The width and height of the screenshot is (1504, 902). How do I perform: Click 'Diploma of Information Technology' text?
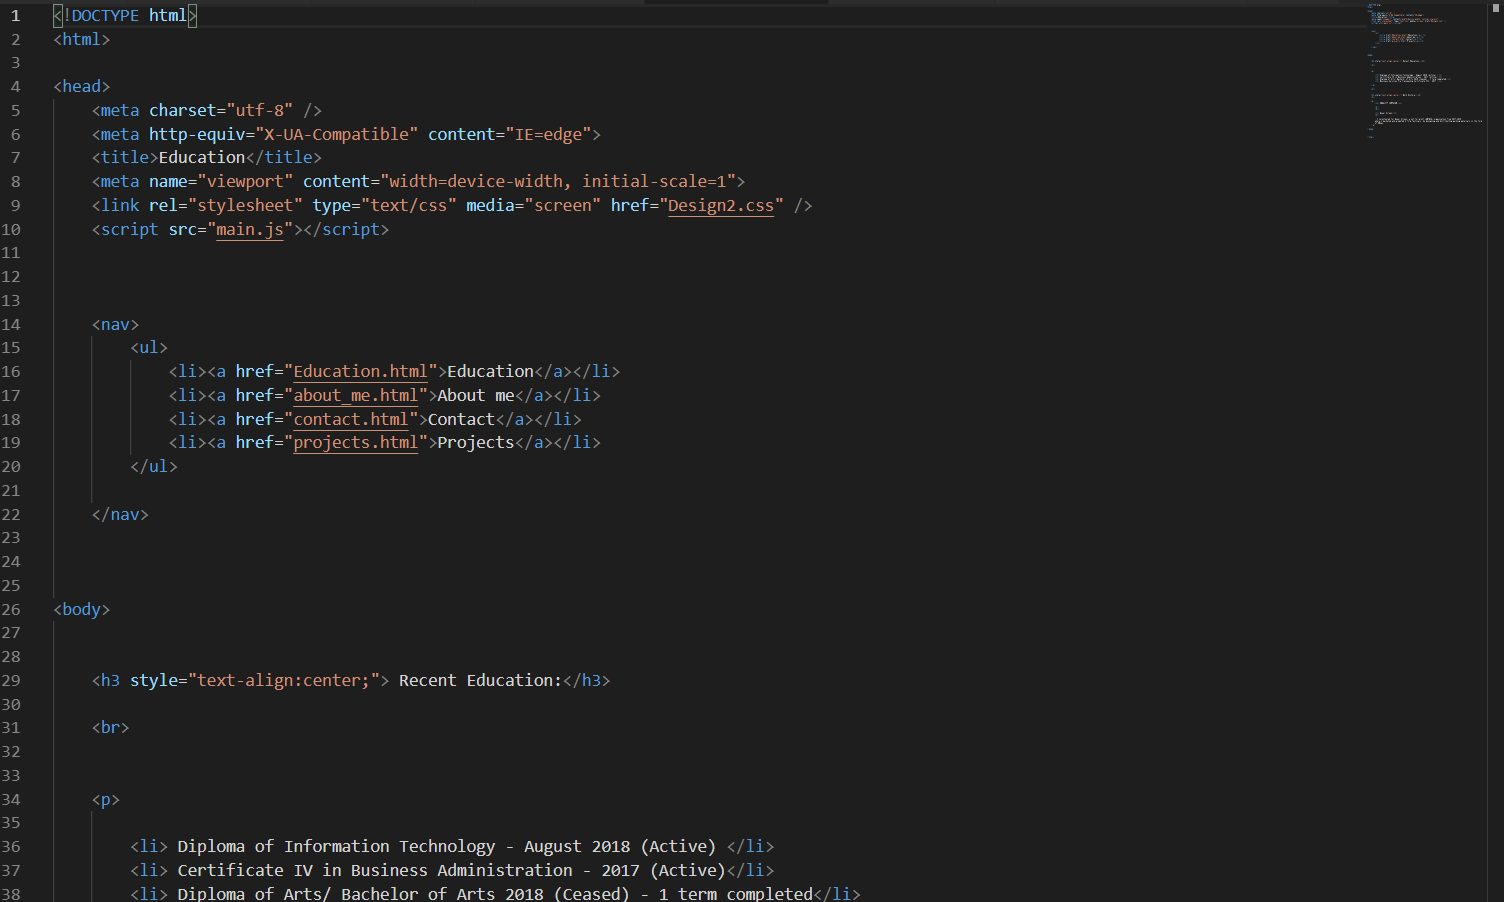(336, 847)
